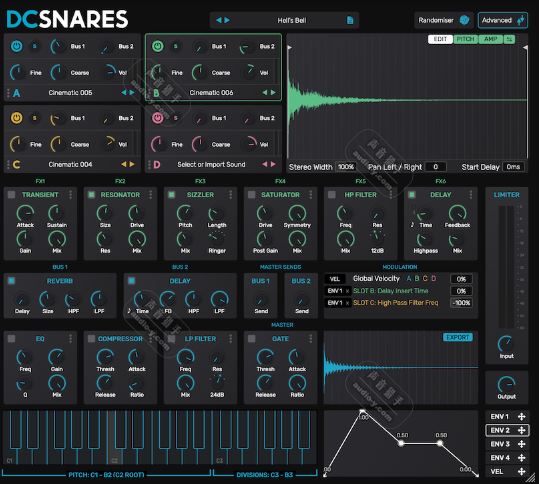Viewport: 539px width, 484px height.
Task: Open the three-dot menu on SATURATOR
Action: [x=310, y=195]
